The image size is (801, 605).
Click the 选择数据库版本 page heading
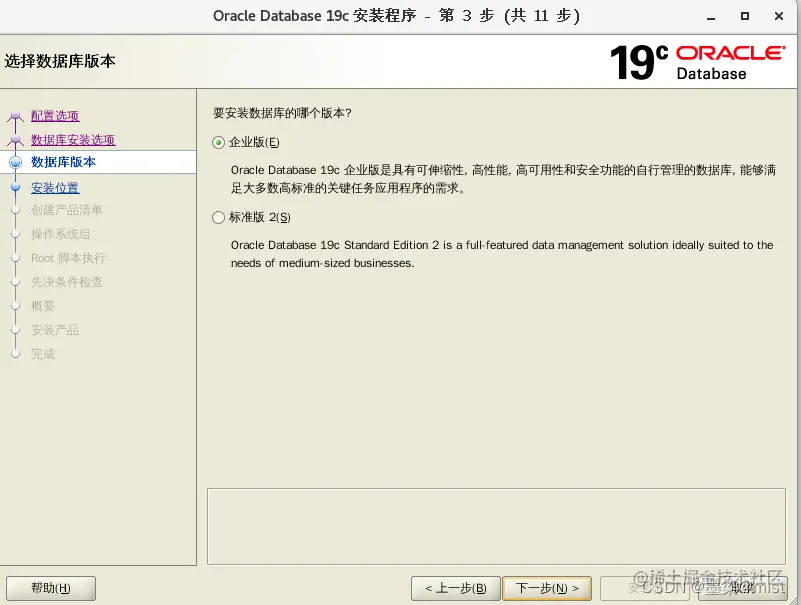coord(60,61)
